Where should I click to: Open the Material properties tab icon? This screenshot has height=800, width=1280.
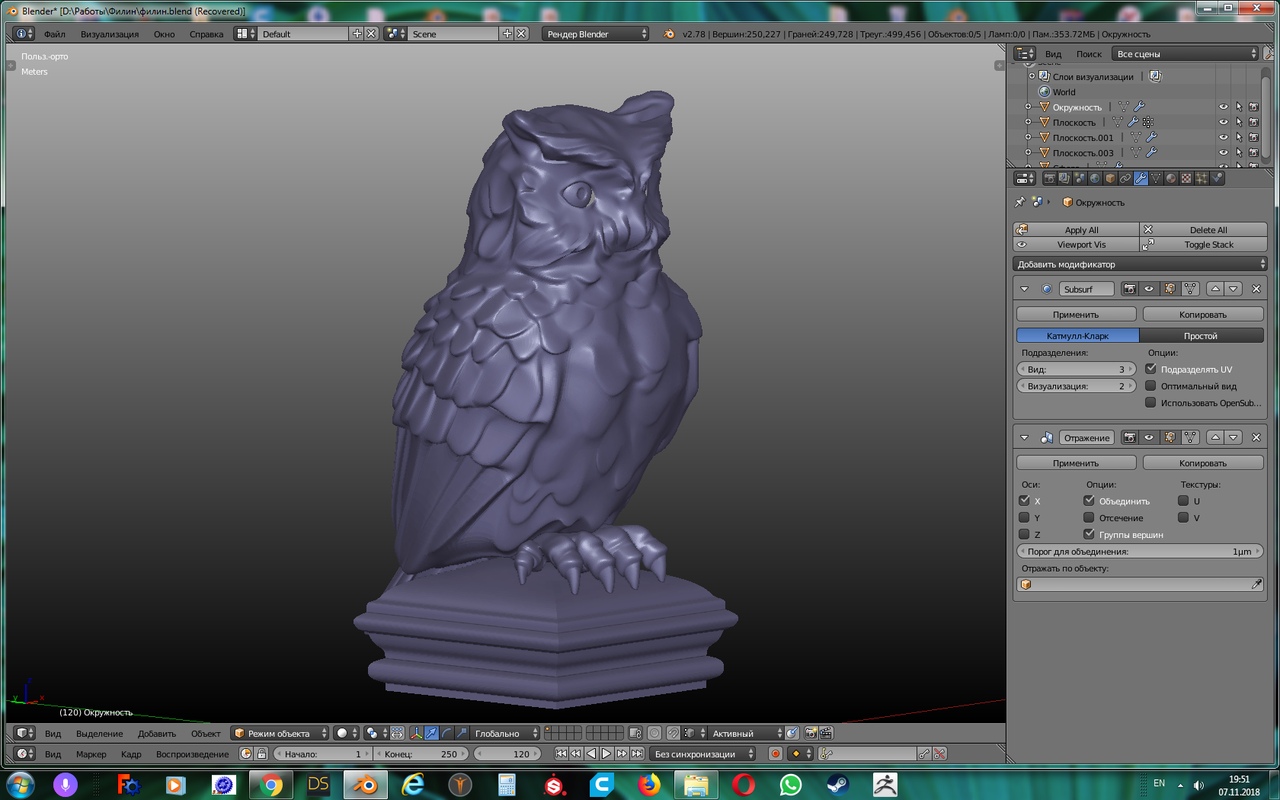coord(1171,179)
